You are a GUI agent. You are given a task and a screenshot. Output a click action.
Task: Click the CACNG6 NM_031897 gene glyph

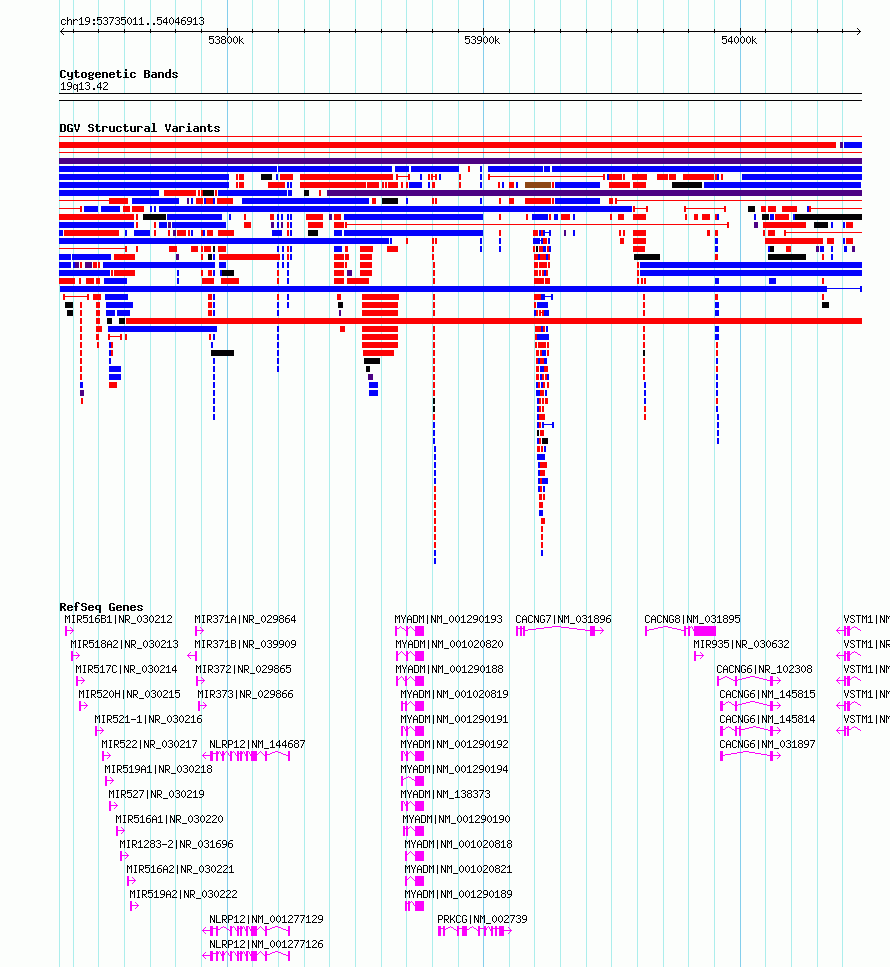(x=751, y=756)
